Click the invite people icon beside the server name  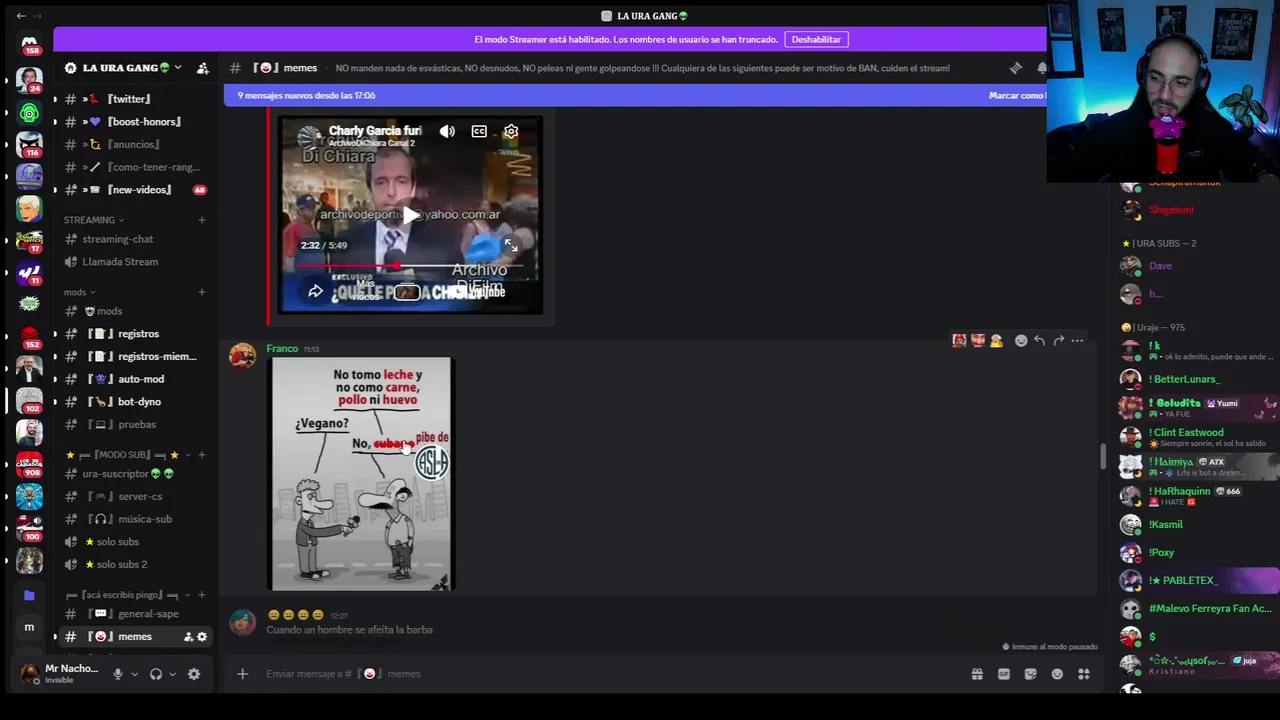pos(203,68)
